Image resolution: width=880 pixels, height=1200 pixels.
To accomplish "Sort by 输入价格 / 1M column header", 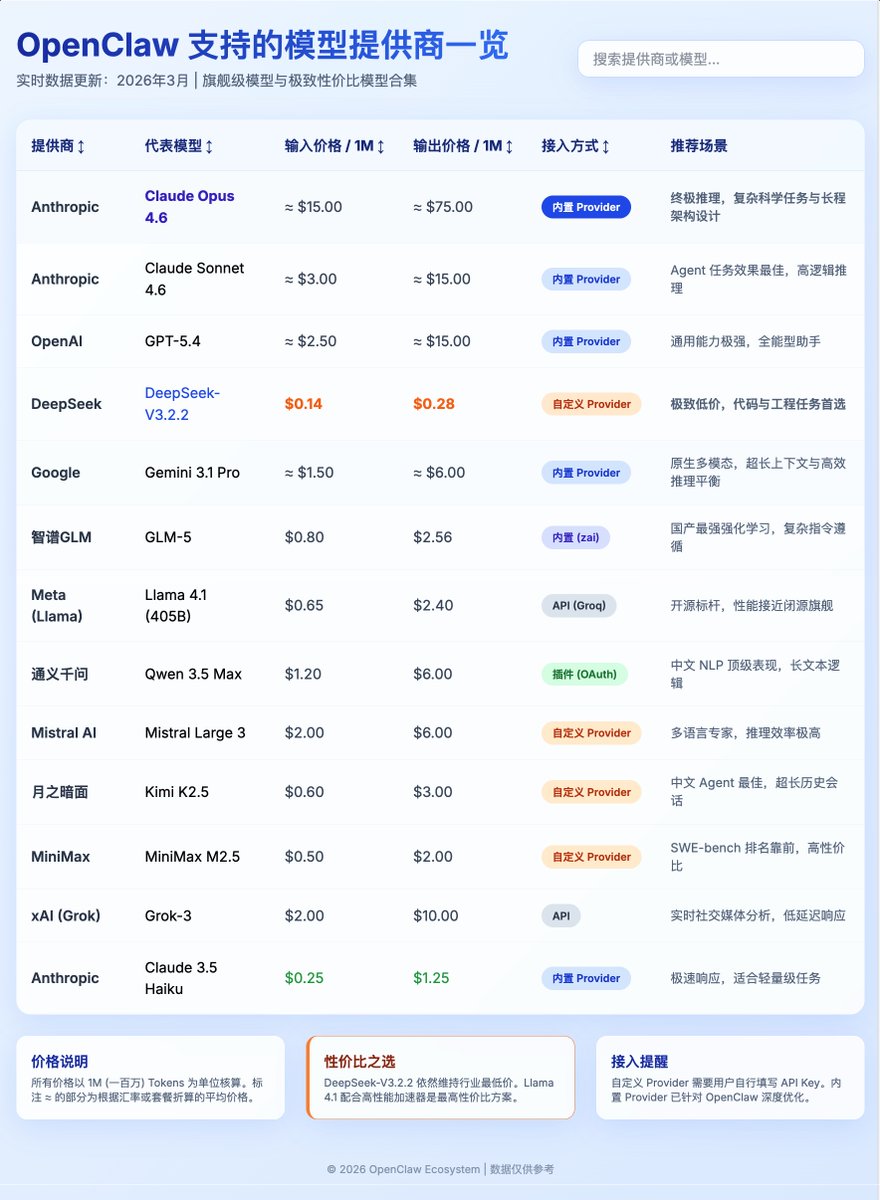I will tap(335, 146).
